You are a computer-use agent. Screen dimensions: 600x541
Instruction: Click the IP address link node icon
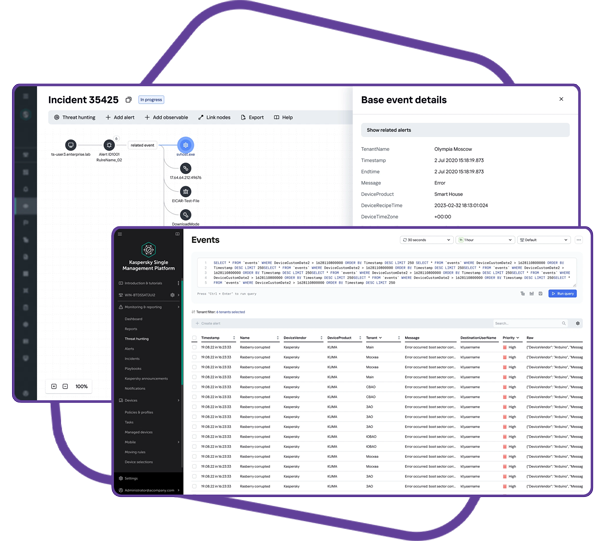pos(185,168)
